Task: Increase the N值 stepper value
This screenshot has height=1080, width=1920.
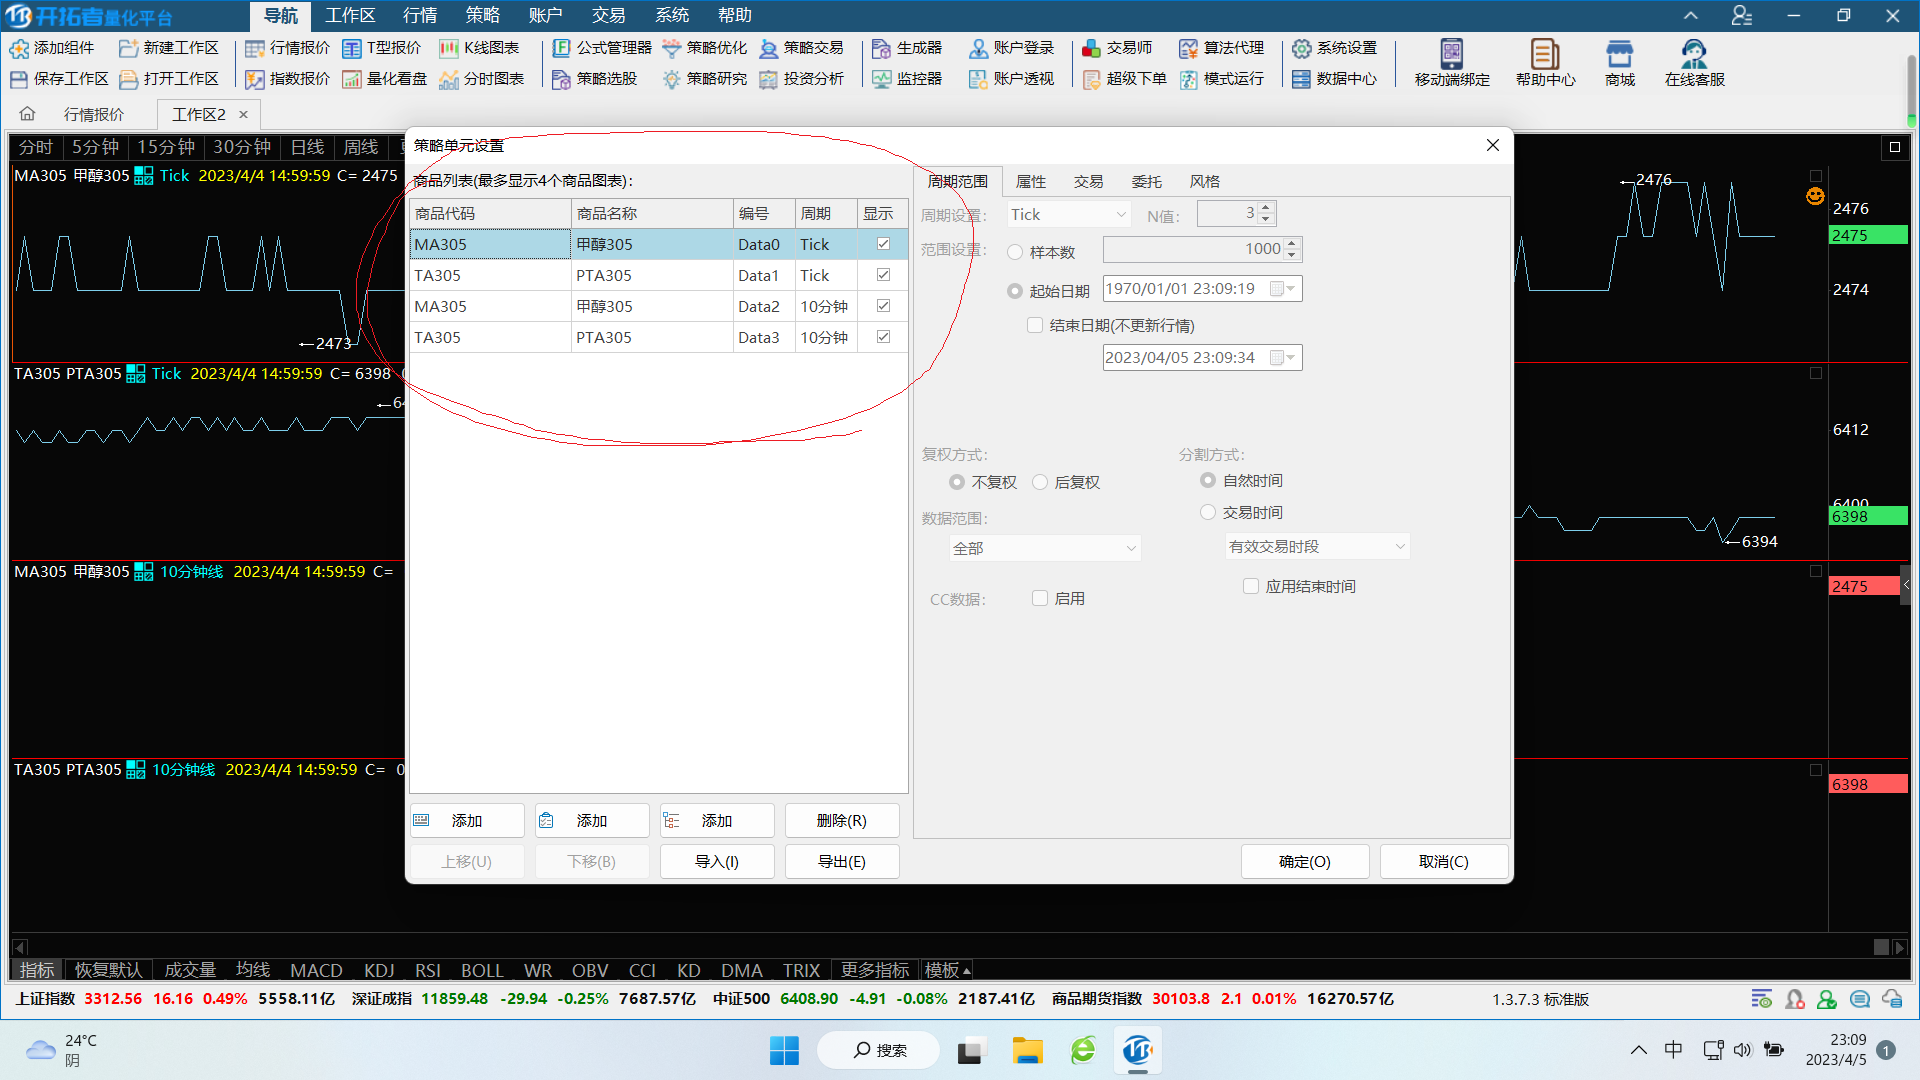Action: coord(1266,208)
